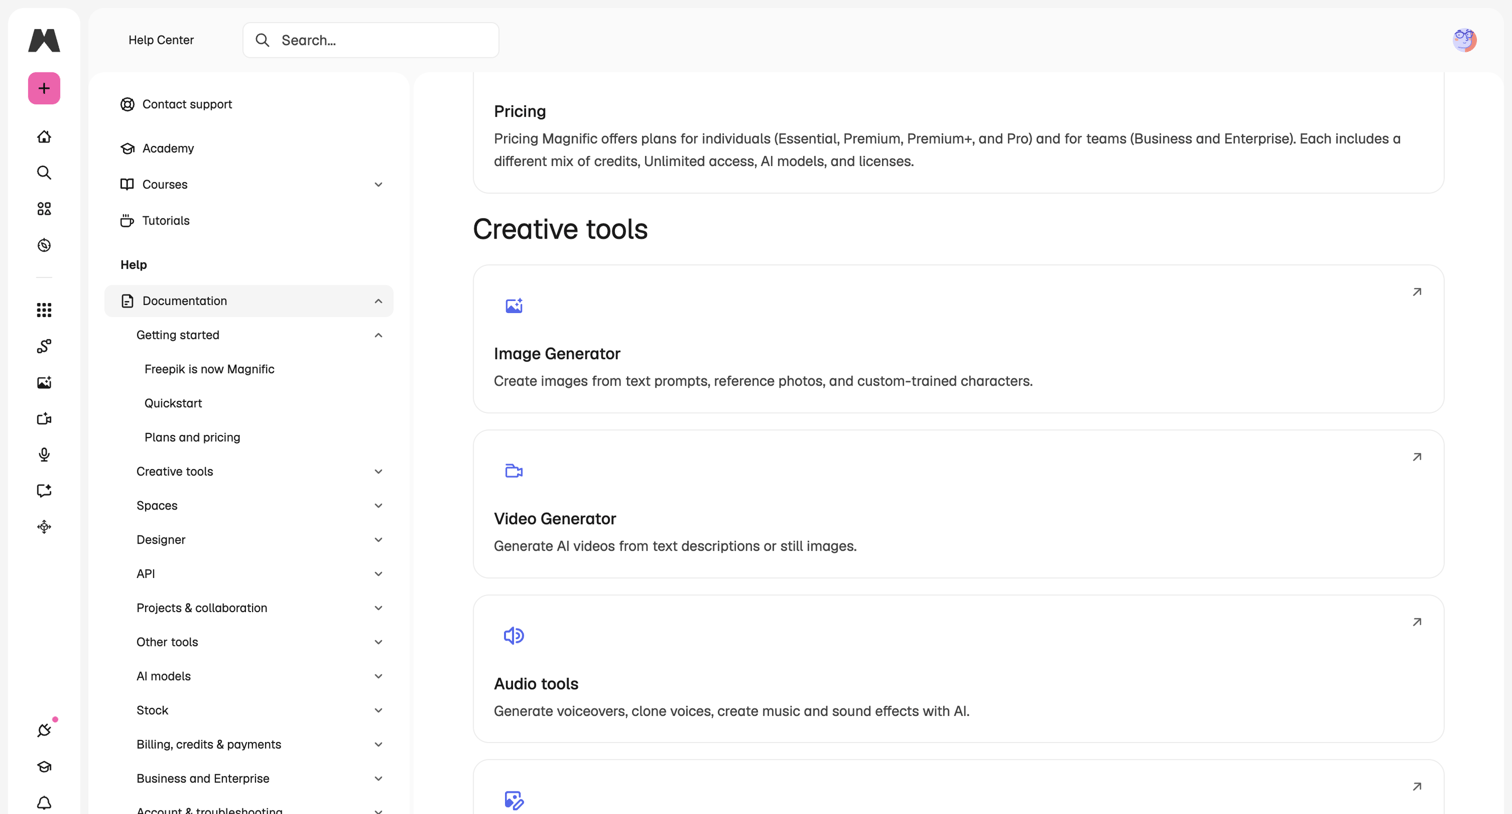This screenshot has height=814, width=1512.
Task: Click the magnifier search icon in left rail
Action: coord(44,173)
